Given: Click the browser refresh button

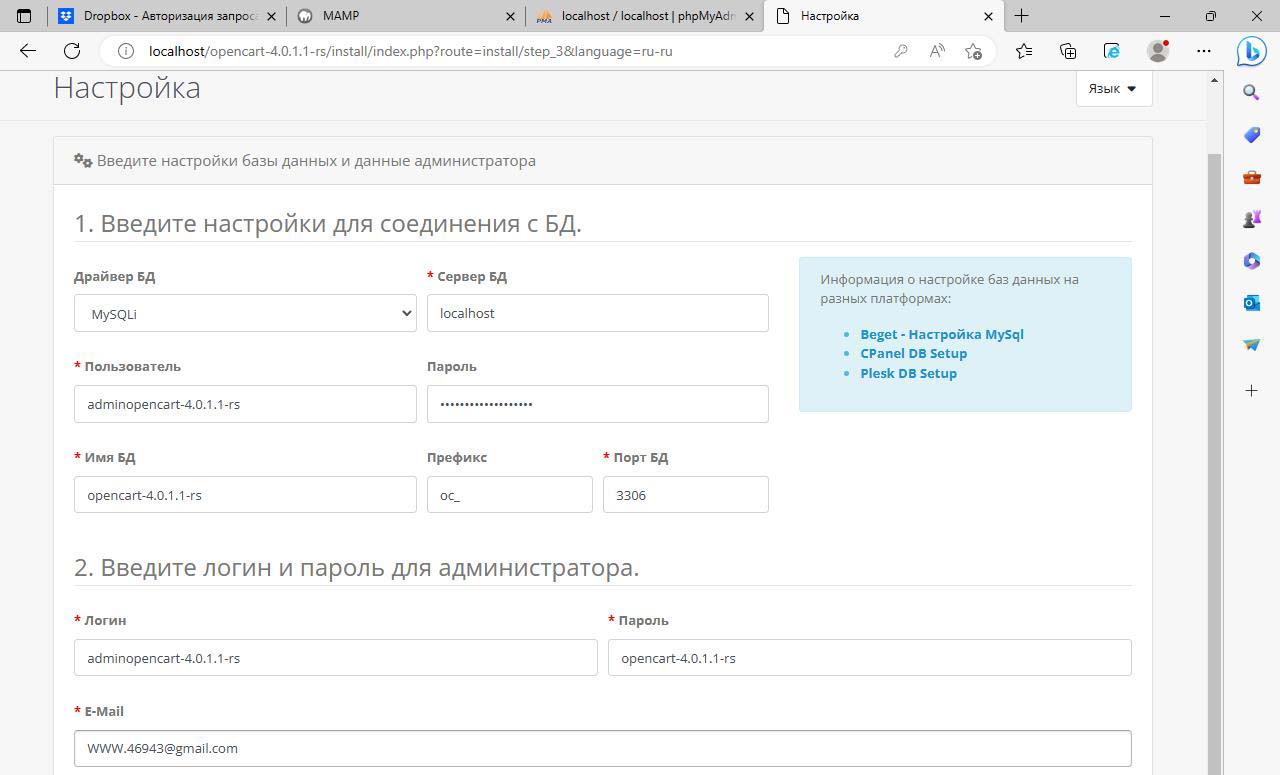Looking at the screenshot, I should point(72,51).
